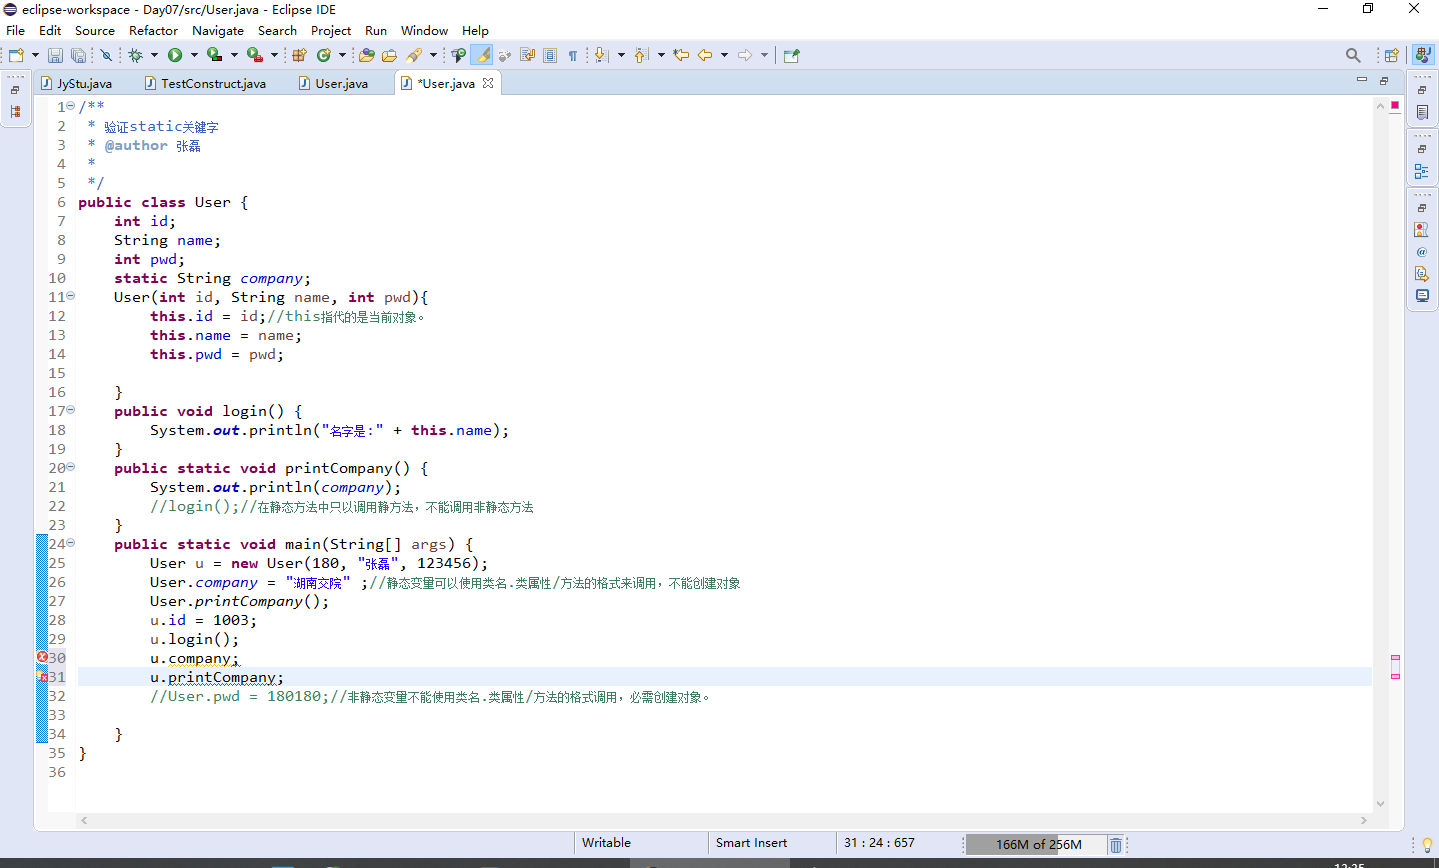Open the Search toolbar dropdown arrow
Image resolution: width=1439 pixels, height=868 pixels.
tap(433, 55)
